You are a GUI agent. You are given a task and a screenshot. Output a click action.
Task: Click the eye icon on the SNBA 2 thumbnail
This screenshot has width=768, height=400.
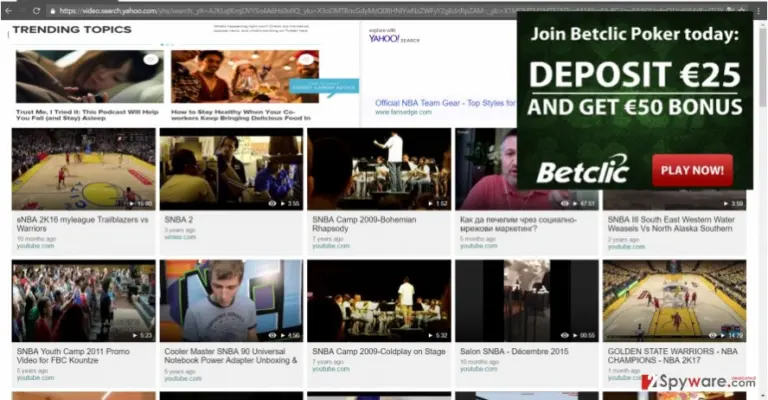(272, 203)
